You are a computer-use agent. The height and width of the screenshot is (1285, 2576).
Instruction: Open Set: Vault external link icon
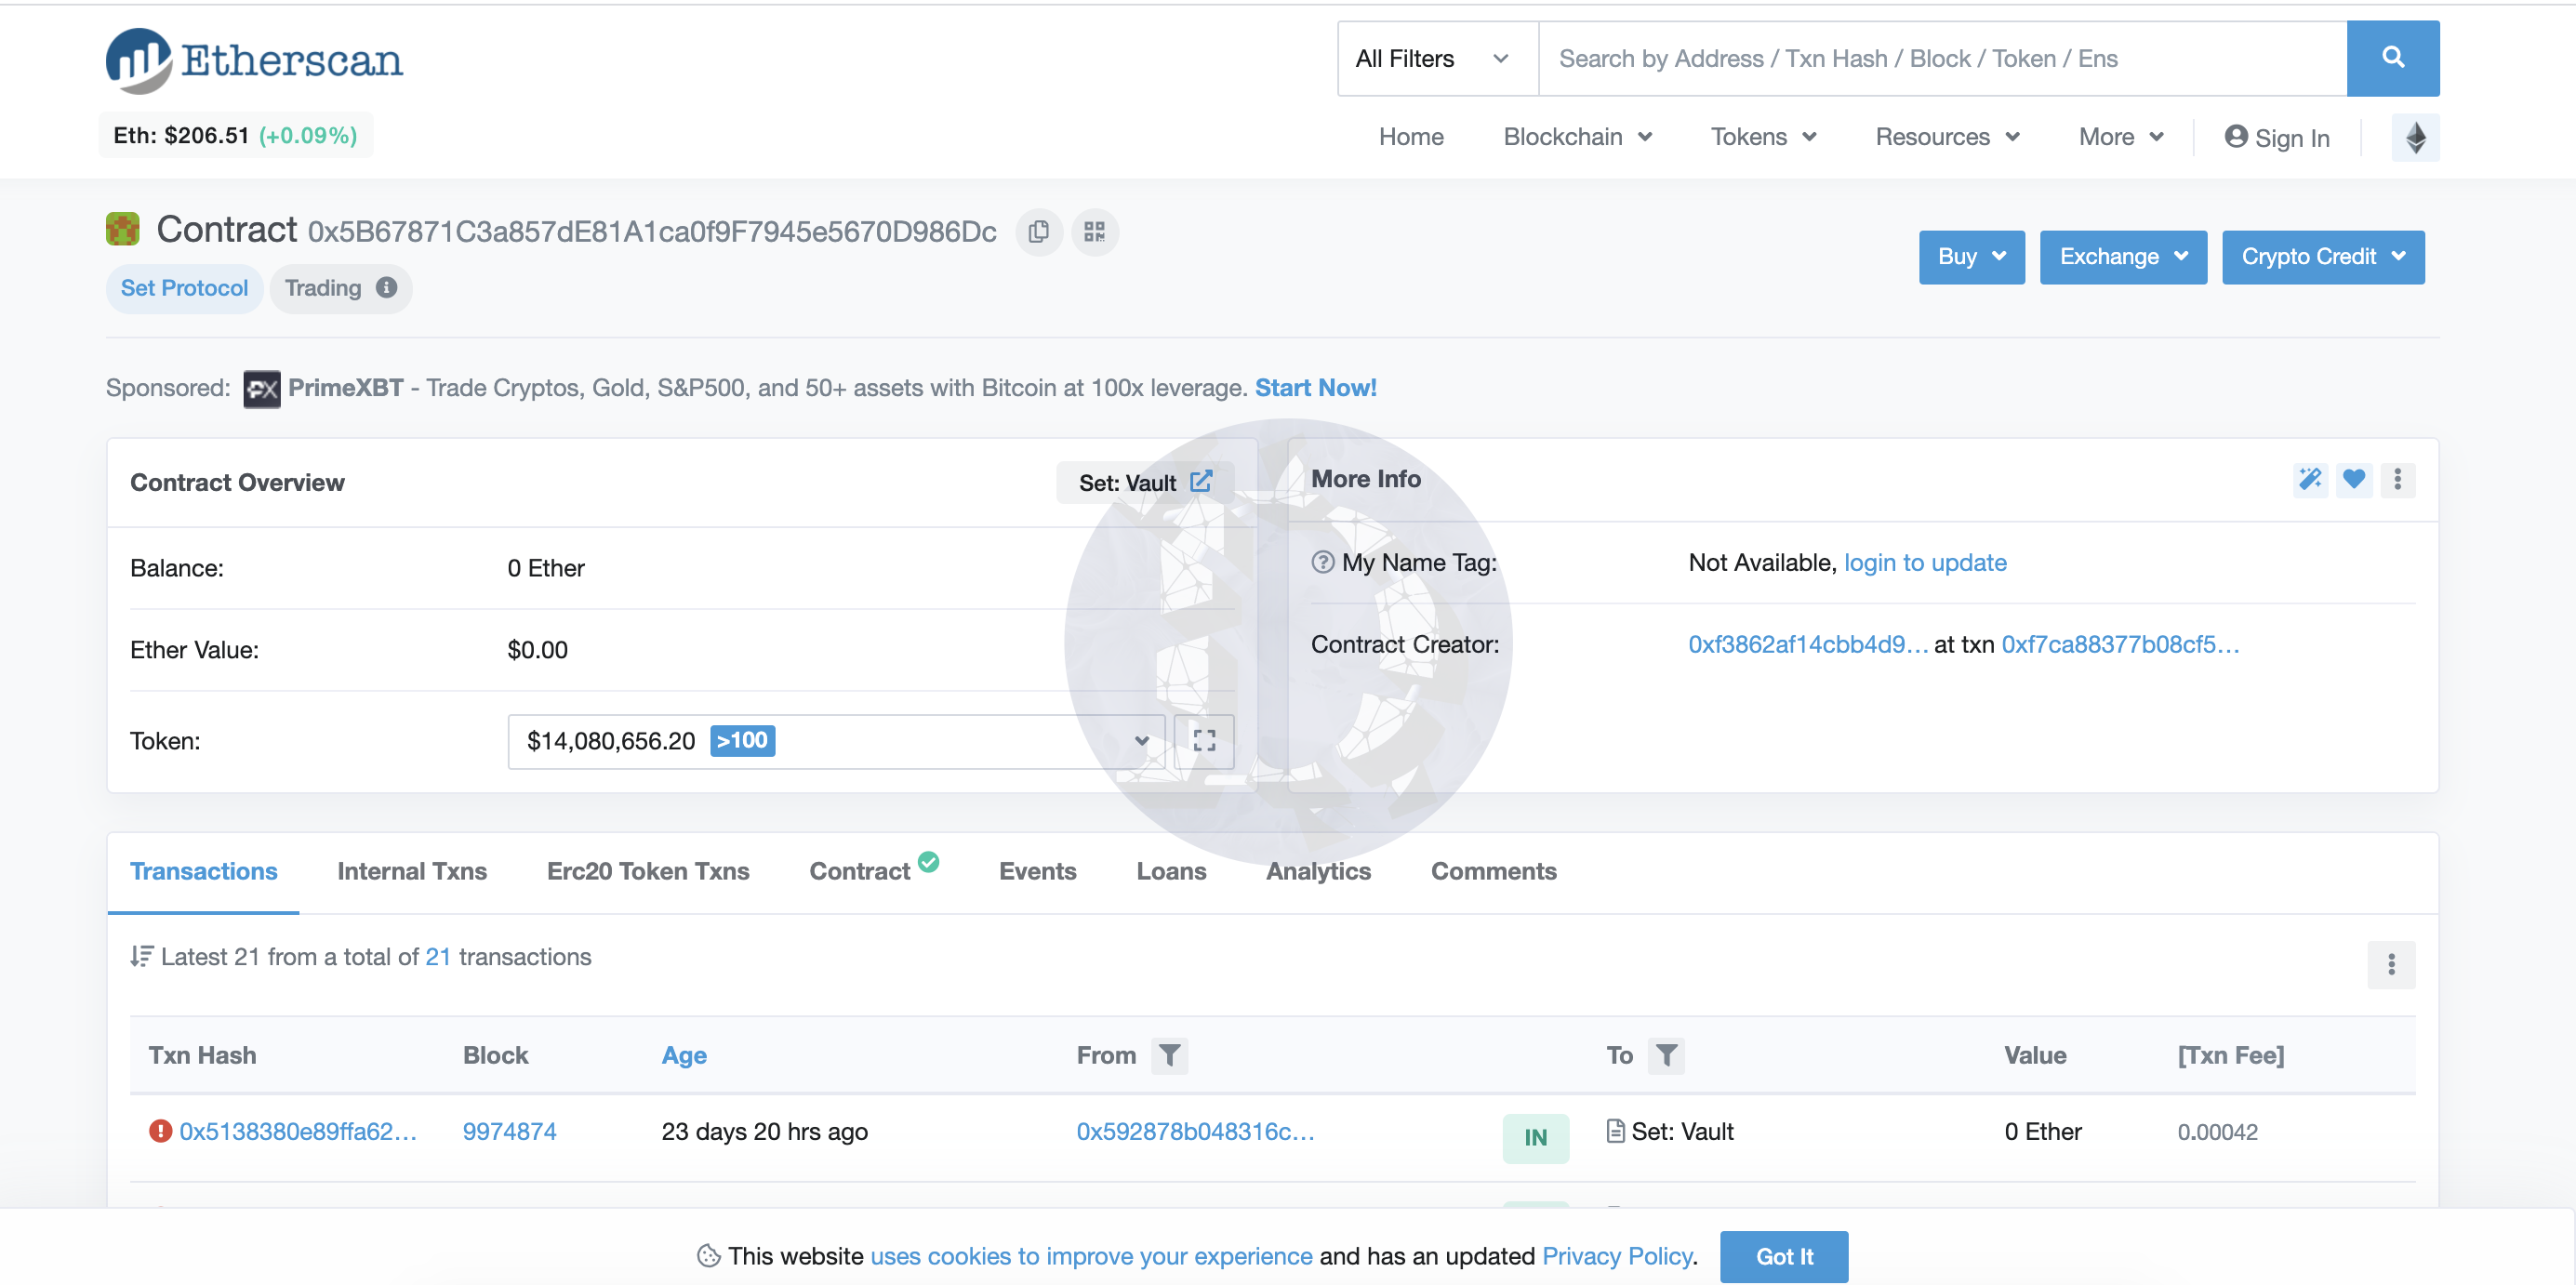tap(1201, 482)
